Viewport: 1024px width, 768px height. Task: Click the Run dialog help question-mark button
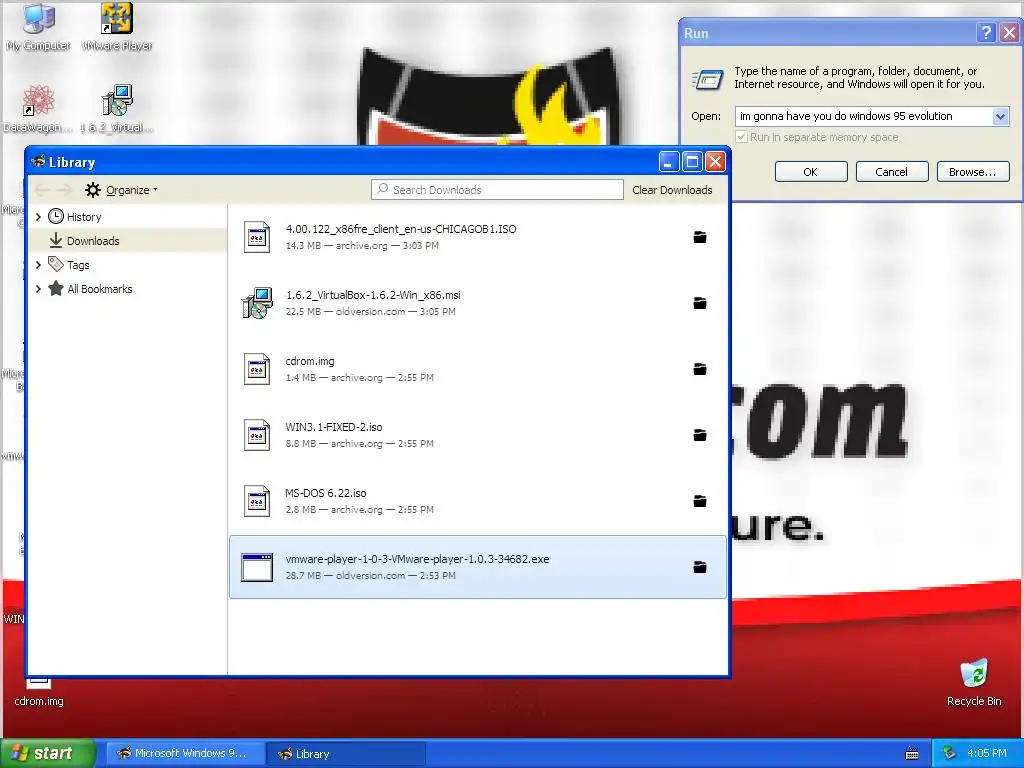tap(986, 33)
